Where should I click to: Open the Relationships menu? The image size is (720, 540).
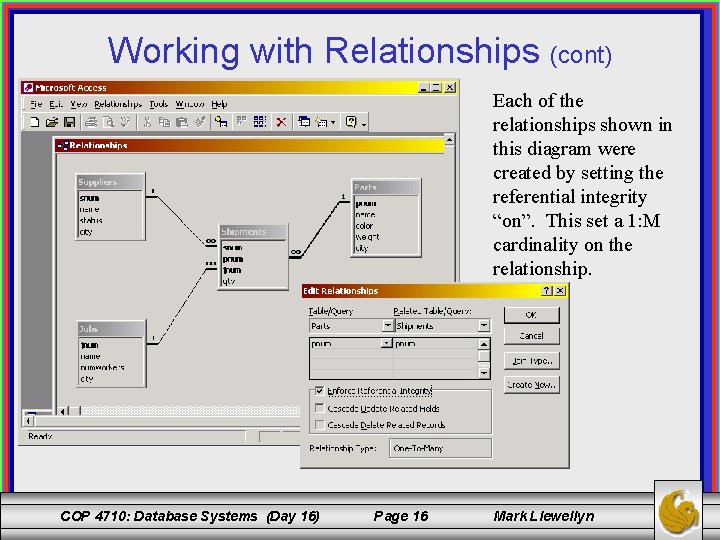(118, 104)
